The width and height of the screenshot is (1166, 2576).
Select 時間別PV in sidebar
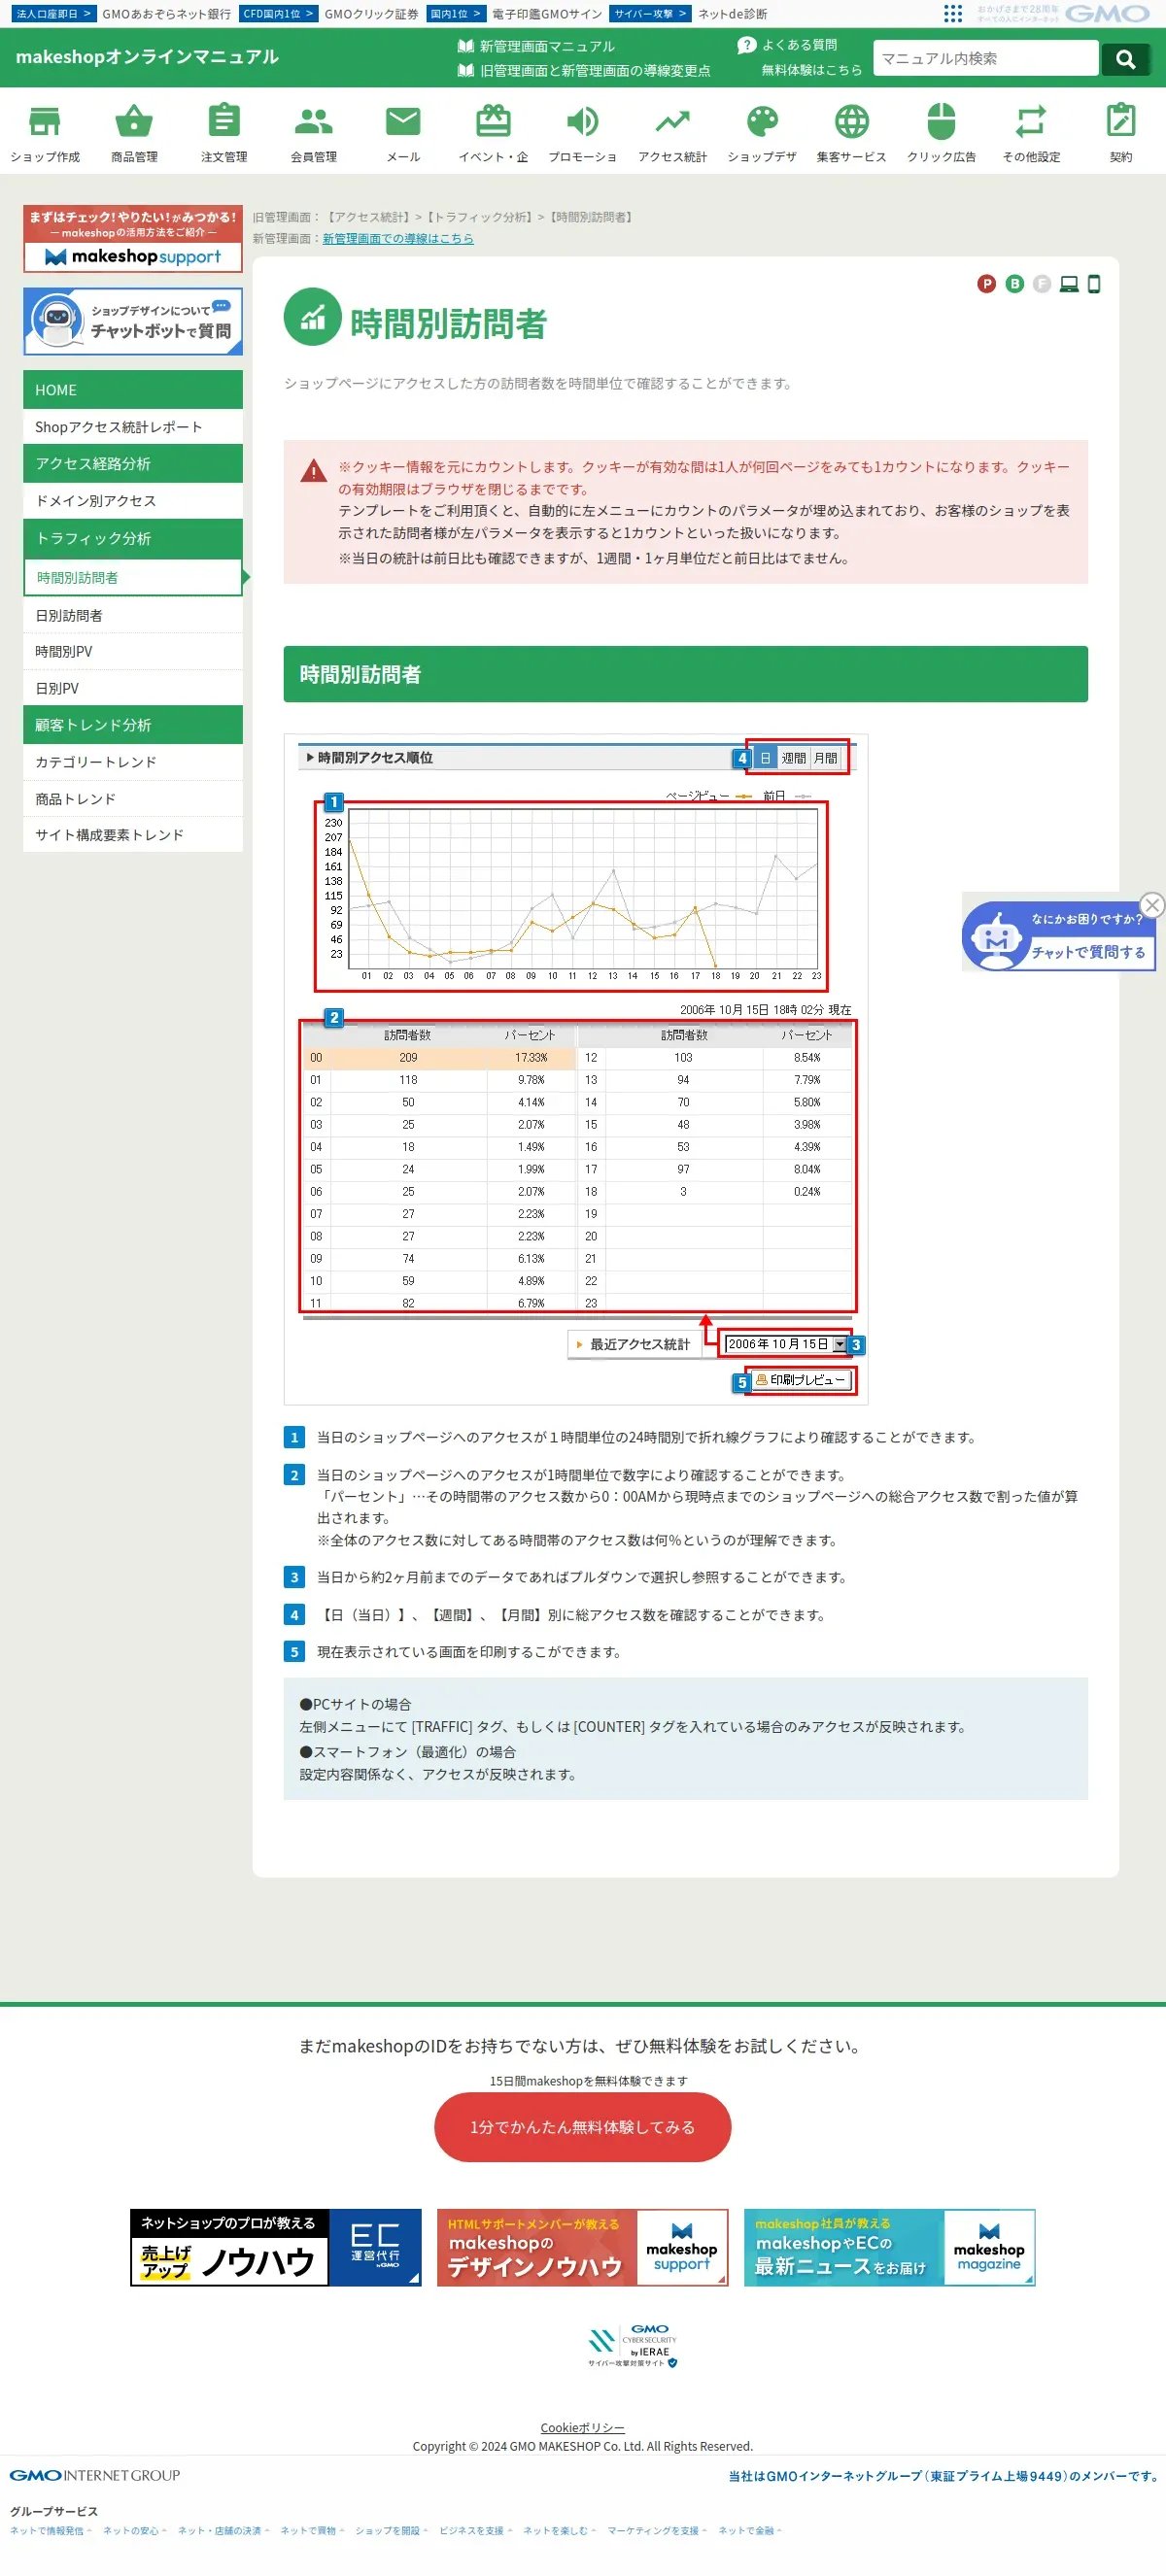click(x=133, y=652)
